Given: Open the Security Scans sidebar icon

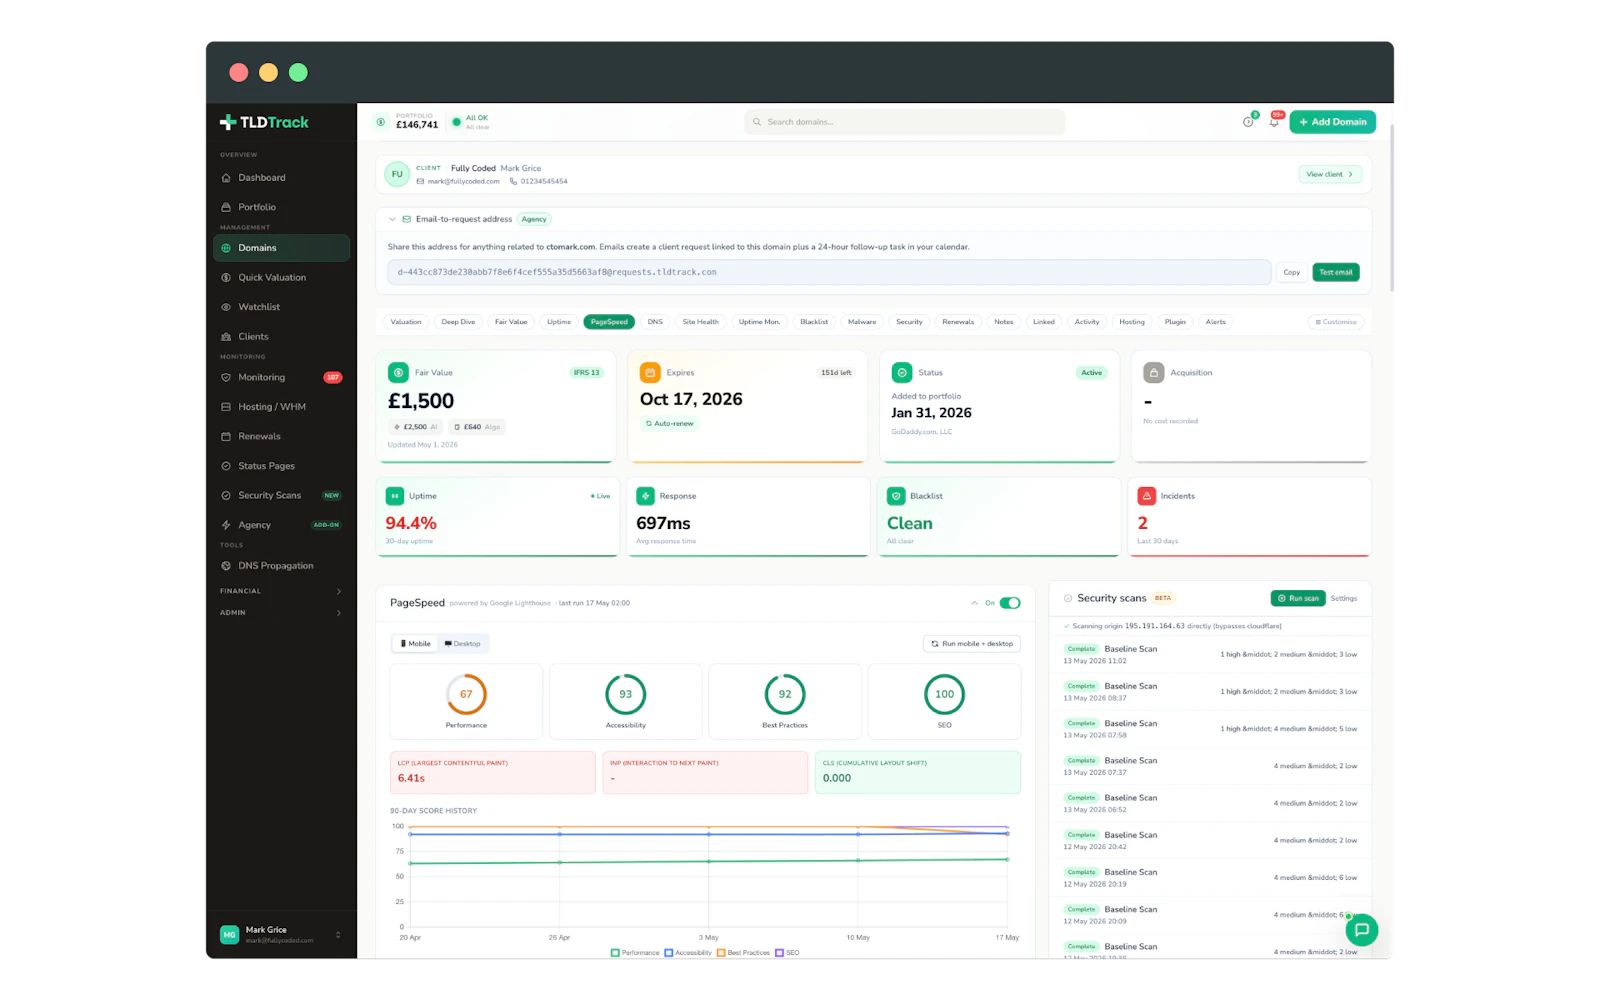Looking at the screenshot, I should [226, 496].
